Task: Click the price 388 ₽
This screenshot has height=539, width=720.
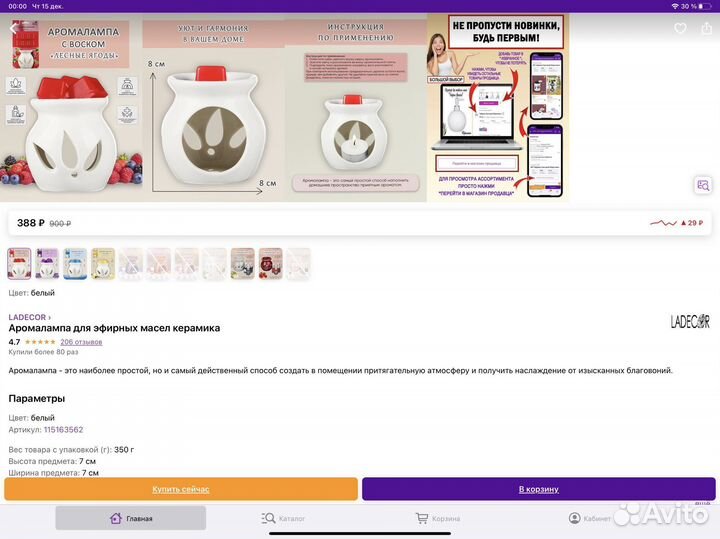Action: click(x=31, y=223)
